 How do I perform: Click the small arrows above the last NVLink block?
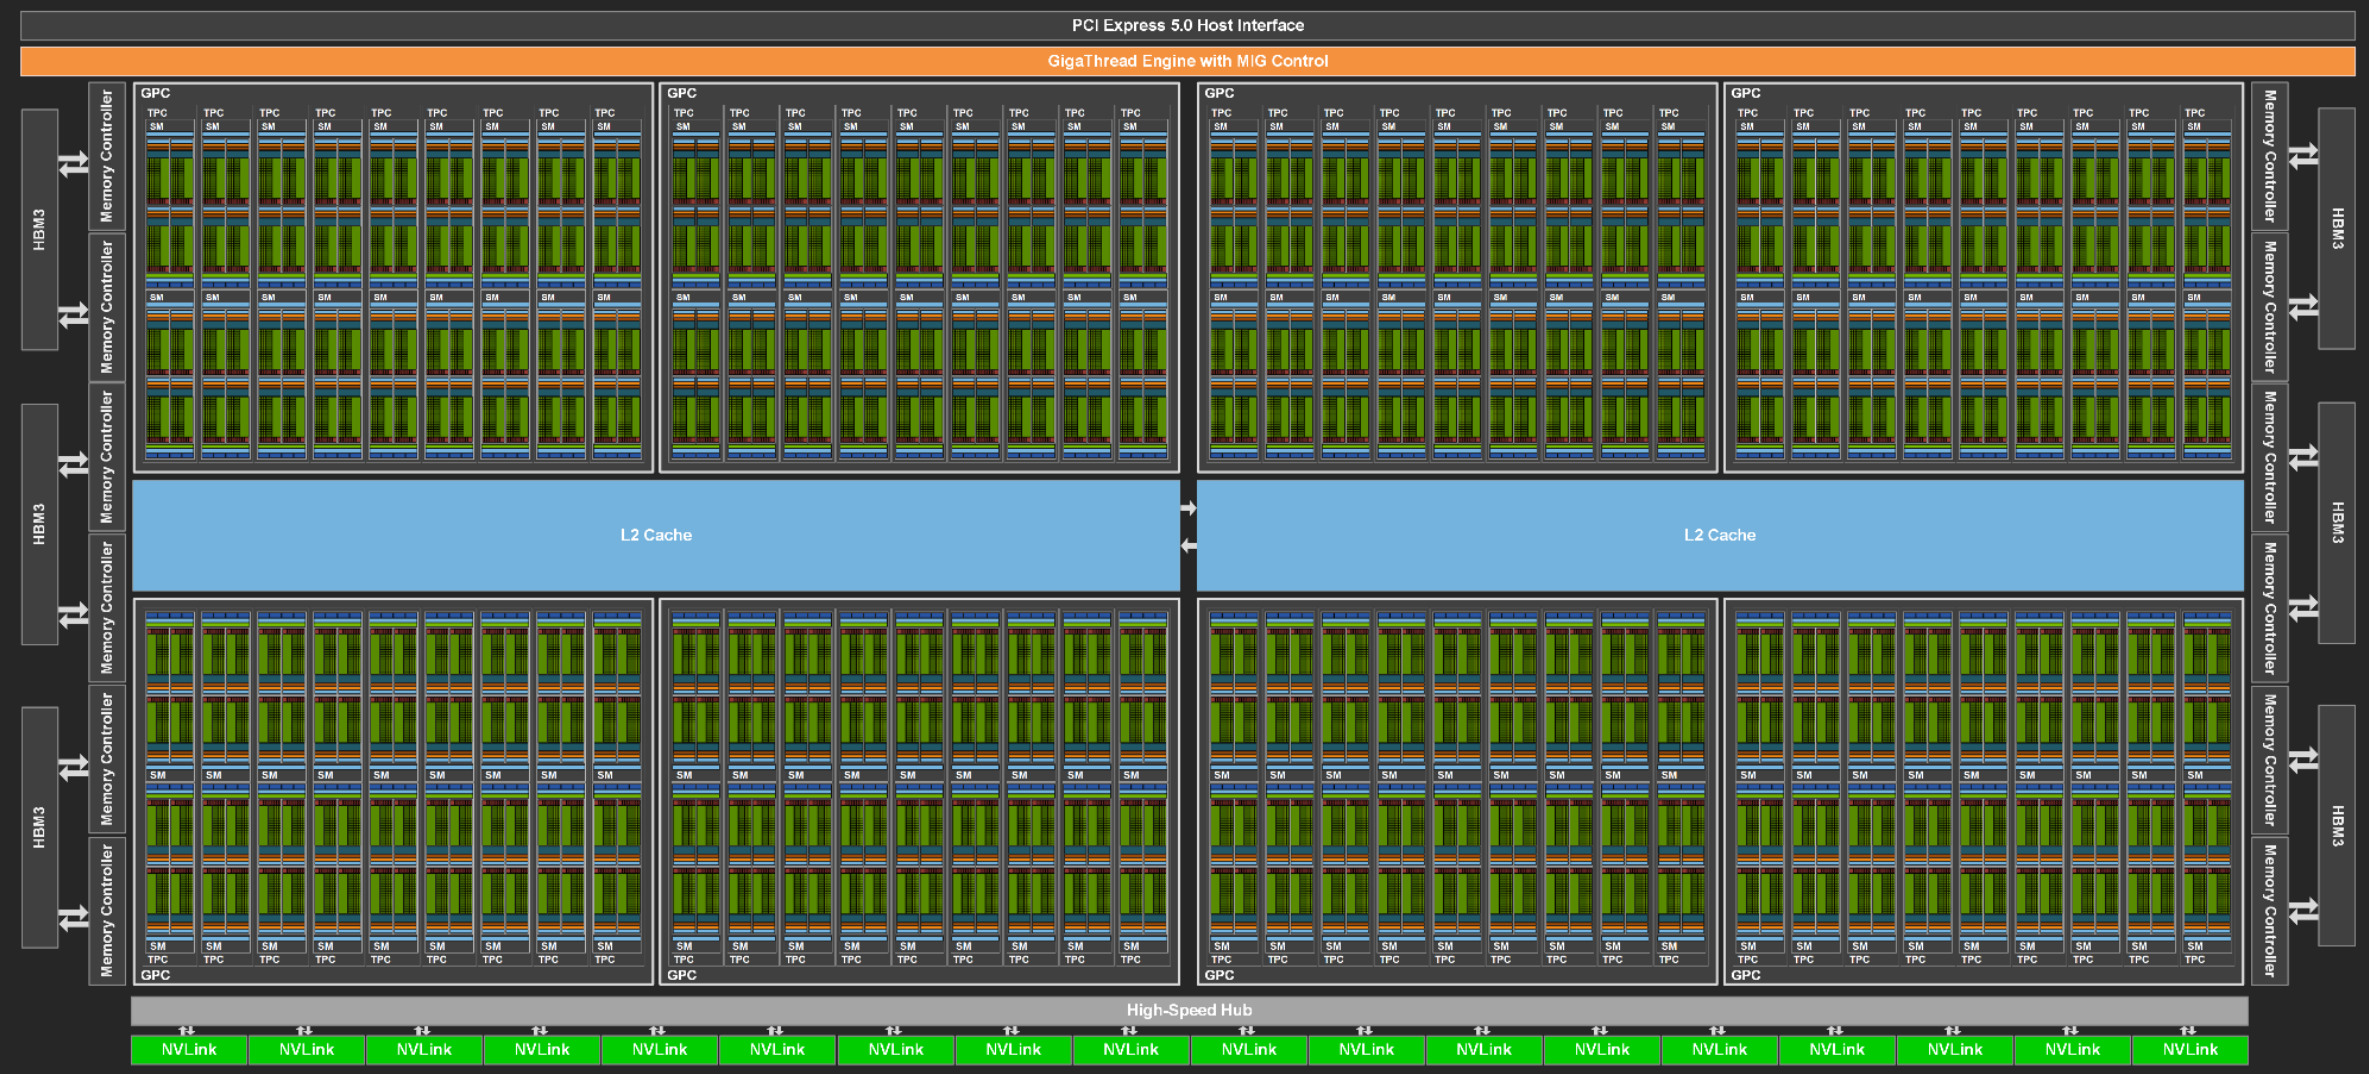pos(2188,1030)
